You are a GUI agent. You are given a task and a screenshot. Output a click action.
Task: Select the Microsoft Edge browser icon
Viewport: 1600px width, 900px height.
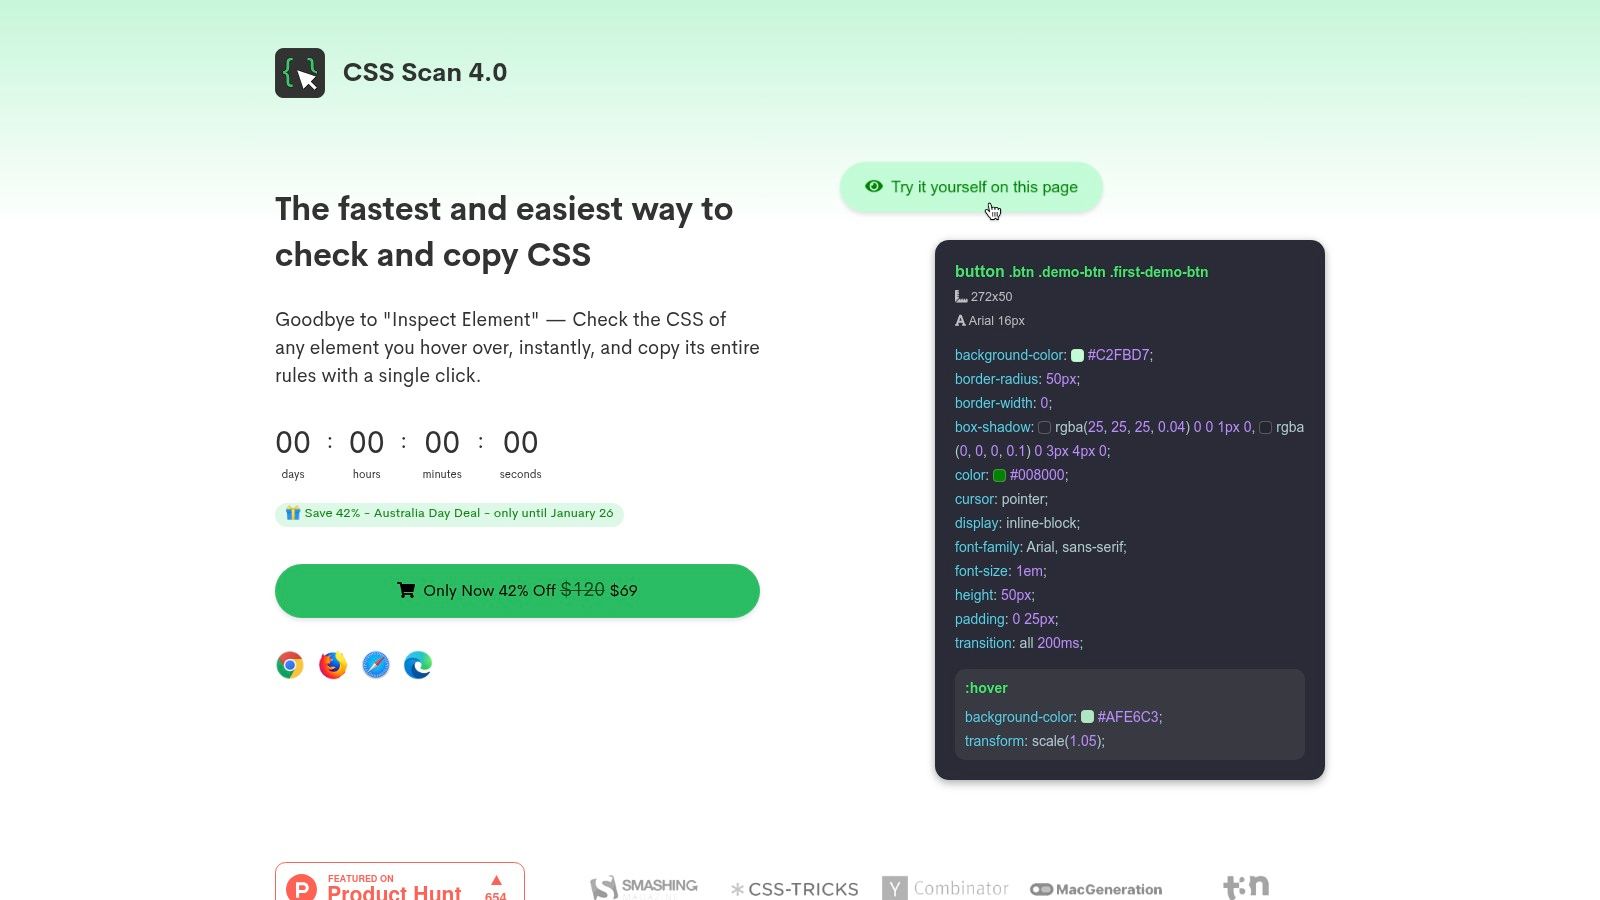point(417,664)
